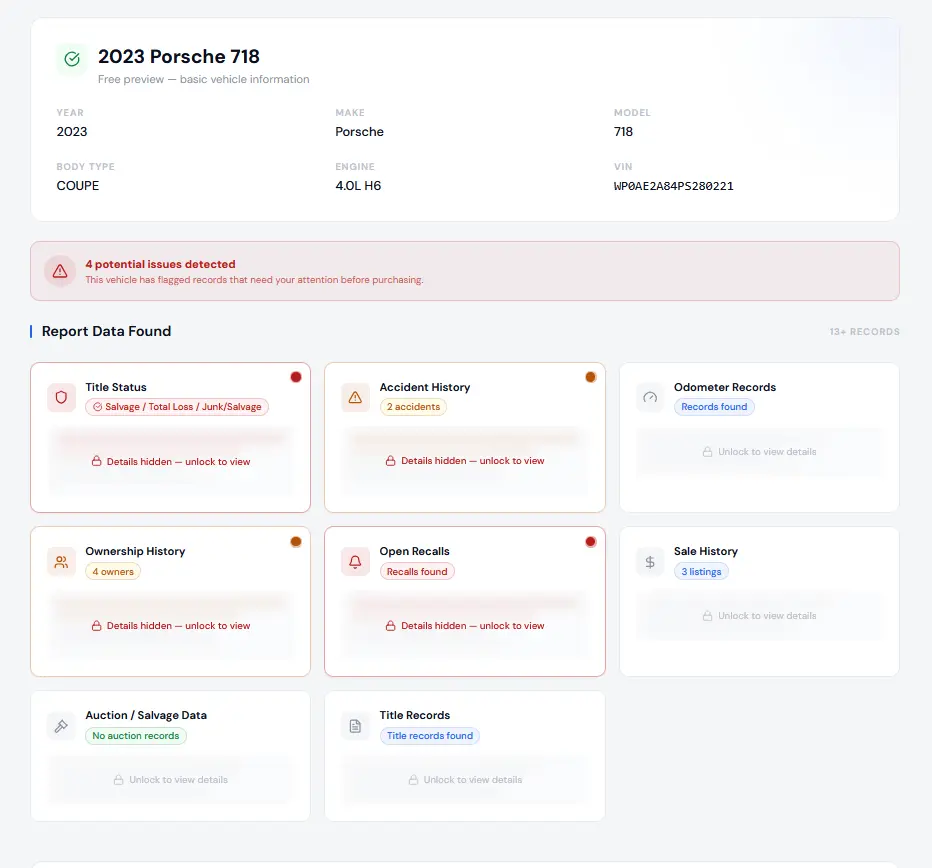Click the 'Ownership History' card title
This screenshot has width=932, height=868.
pos(136,551)
